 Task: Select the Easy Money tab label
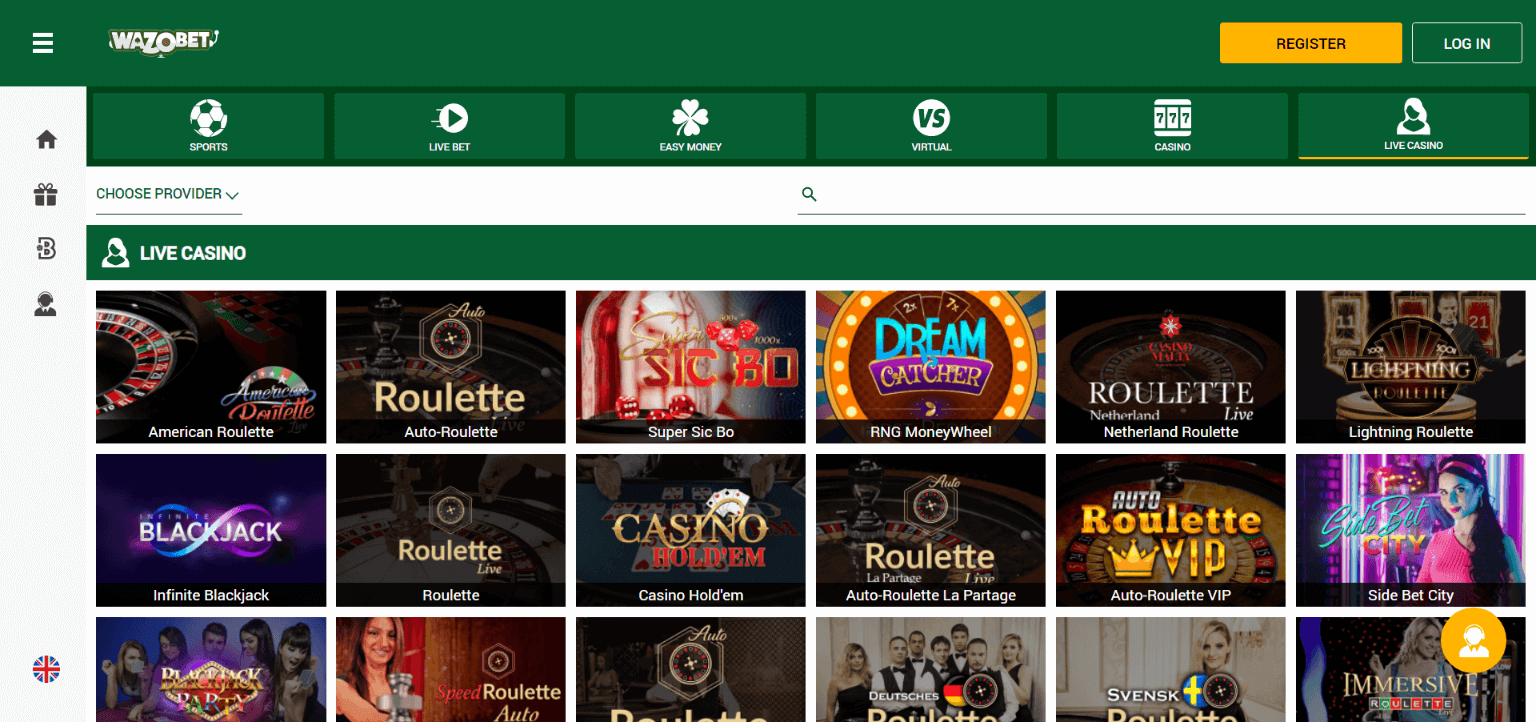click(690, 147)
